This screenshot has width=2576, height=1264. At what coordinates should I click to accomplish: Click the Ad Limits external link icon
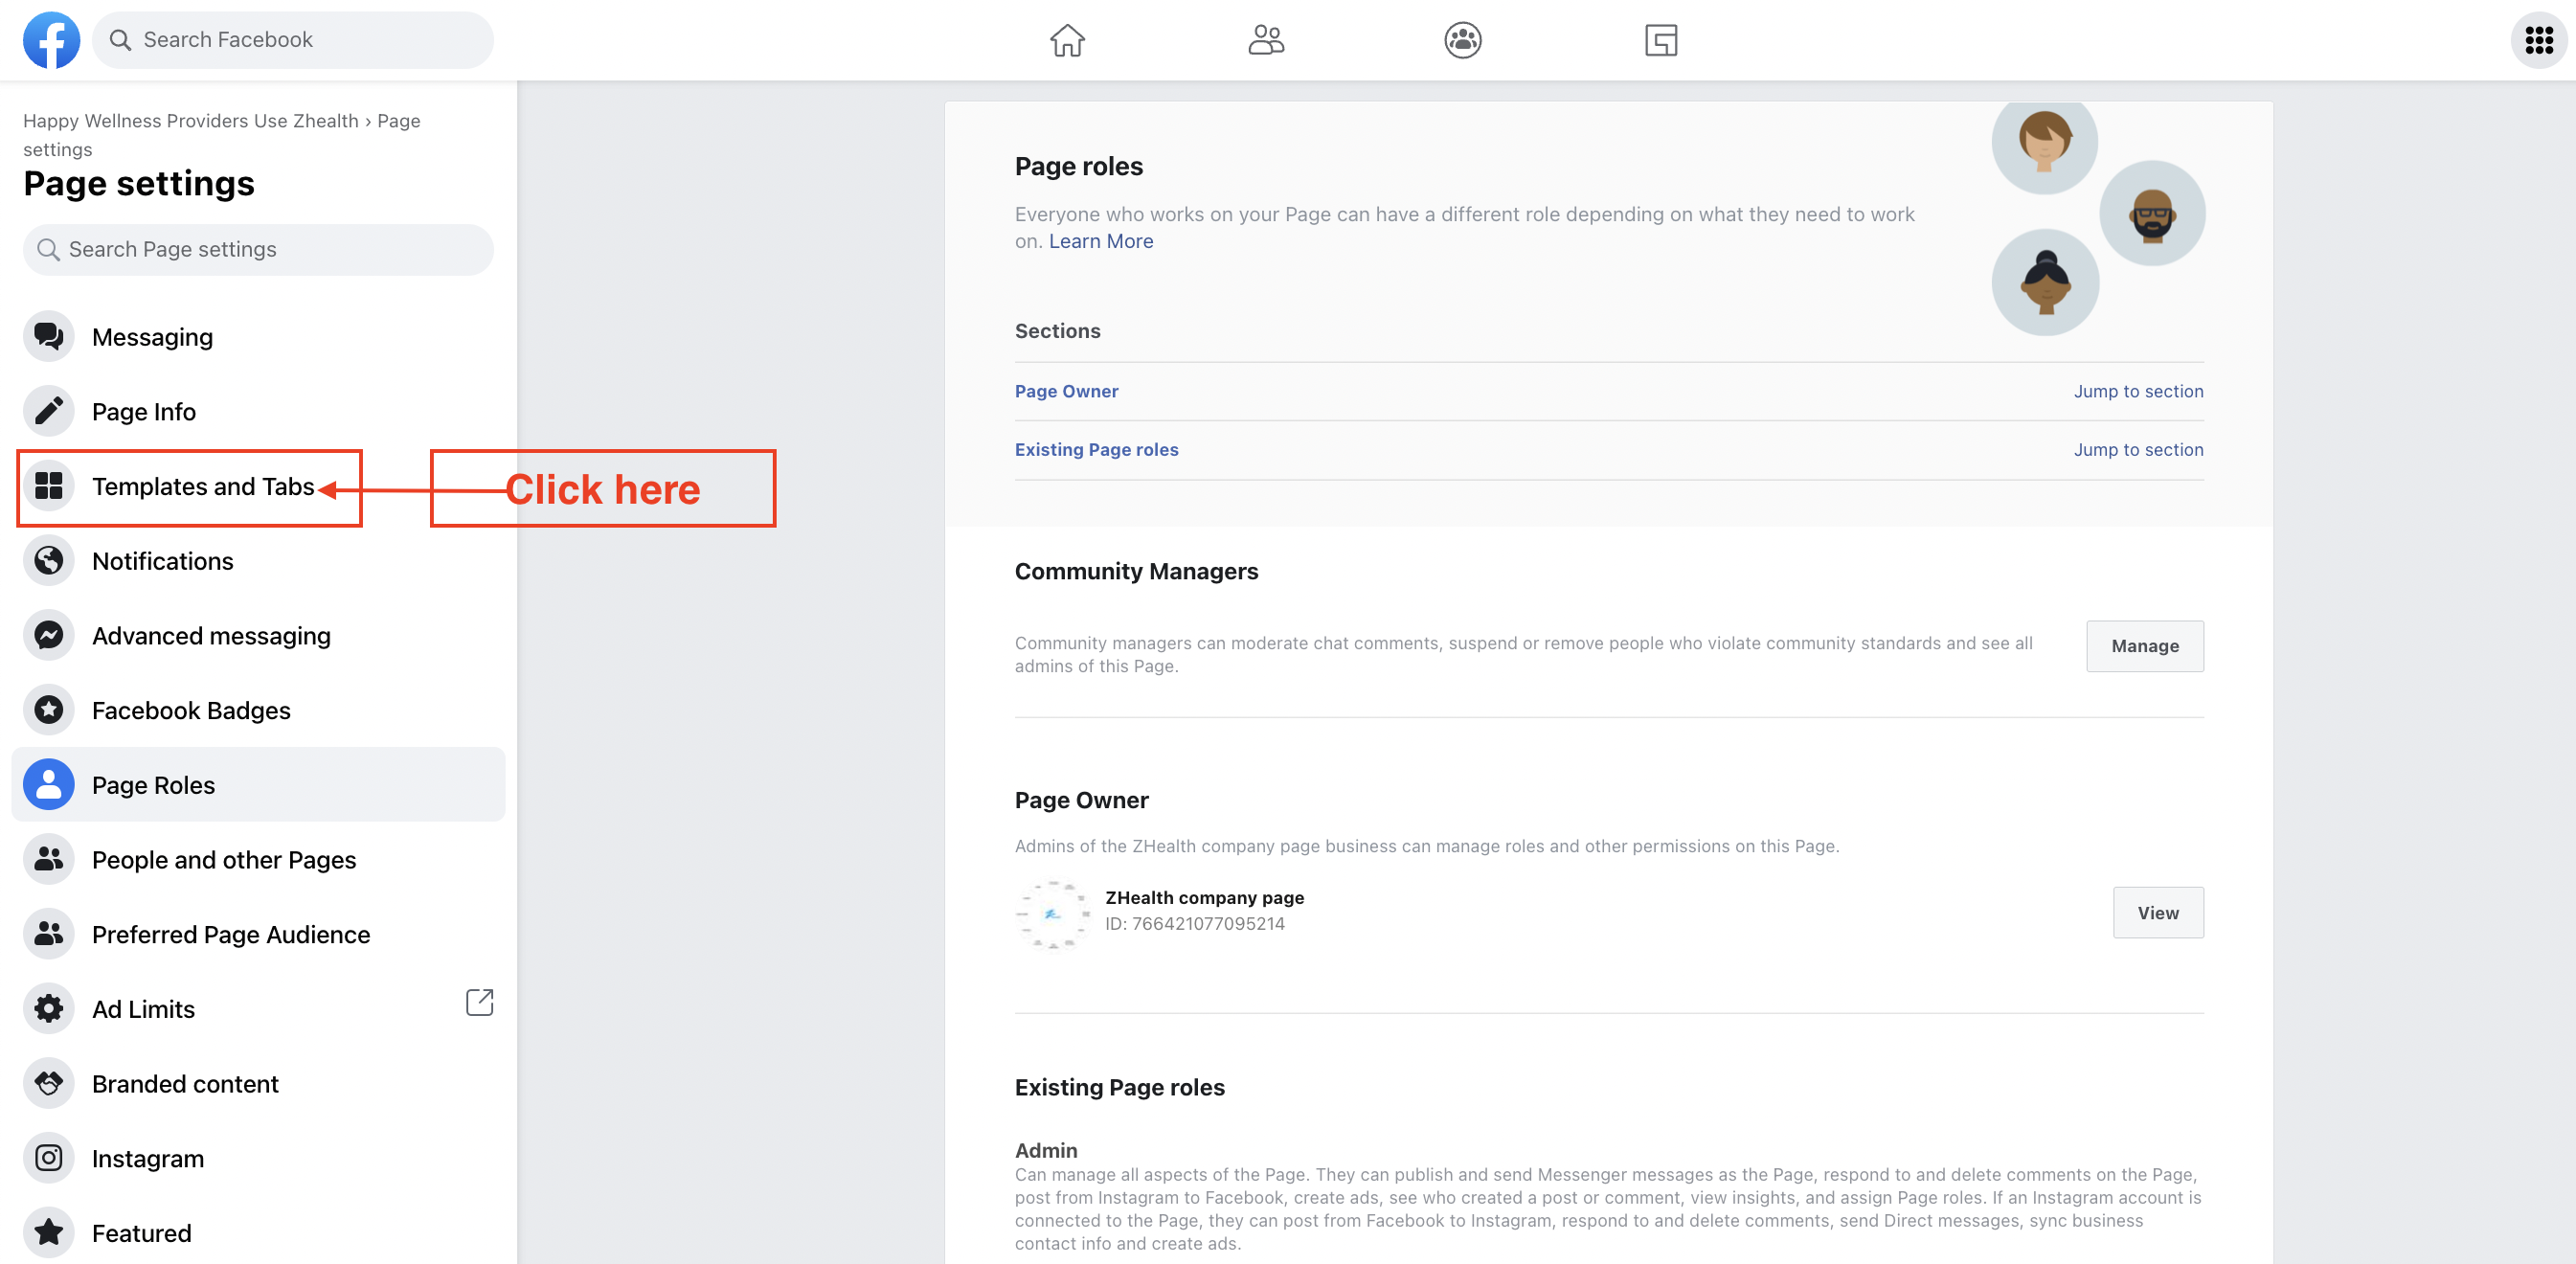480,1002
